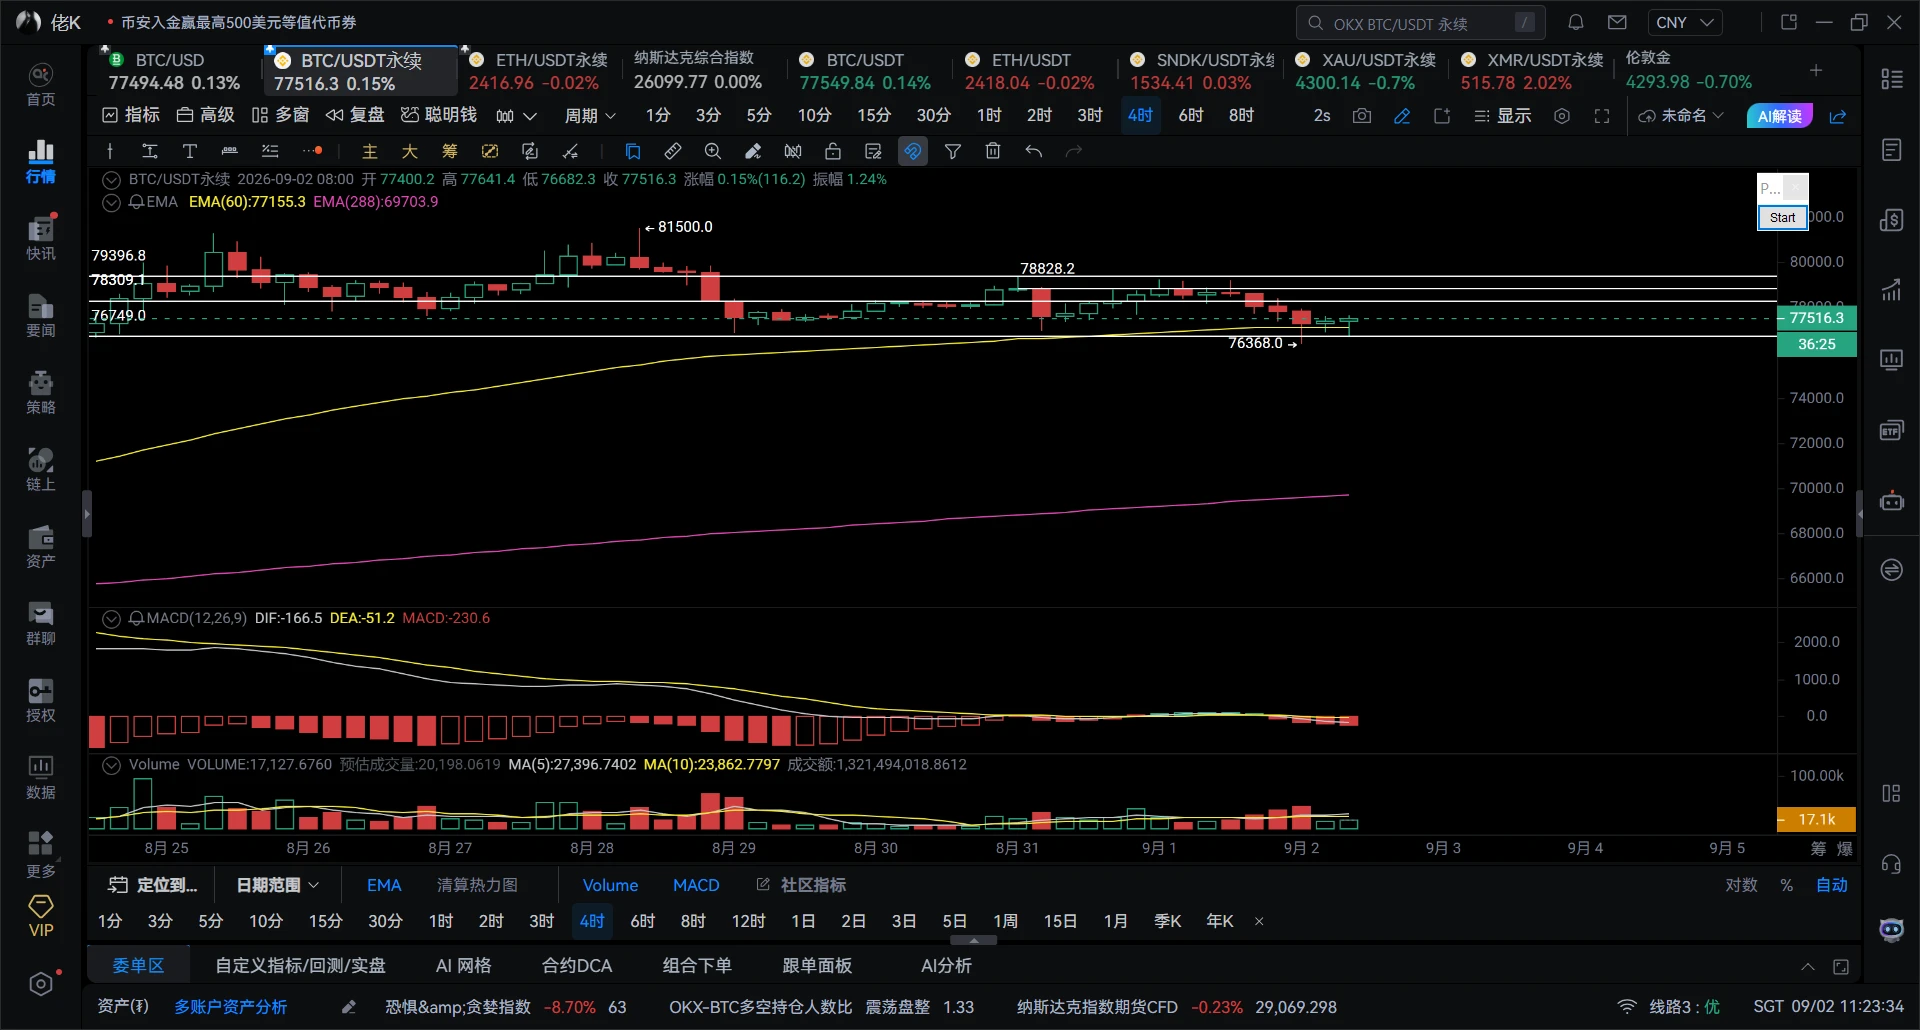Viewport: 1920px width, 1030px height.
Task: Delete drawings with trash icon
Action: [x=993, y=151]
